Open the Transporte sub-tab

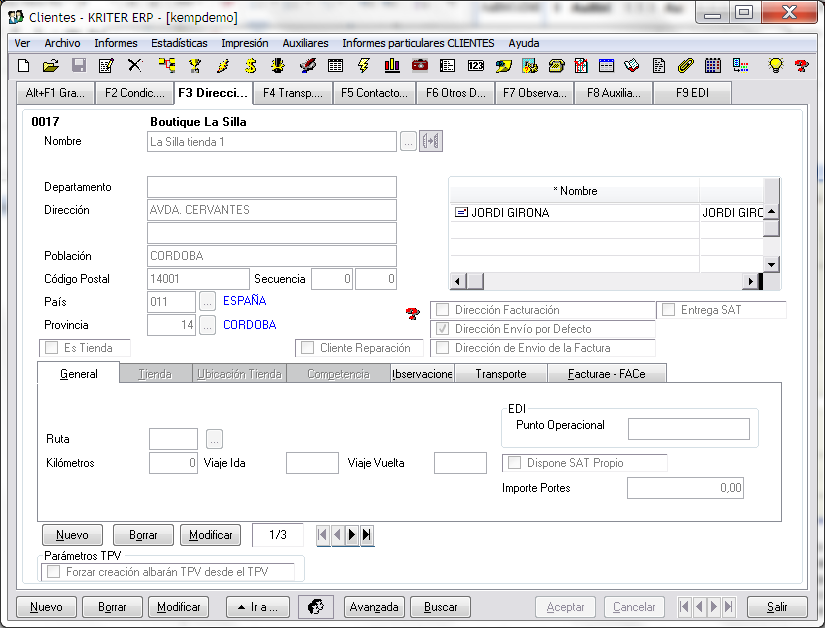coord(501,374)
